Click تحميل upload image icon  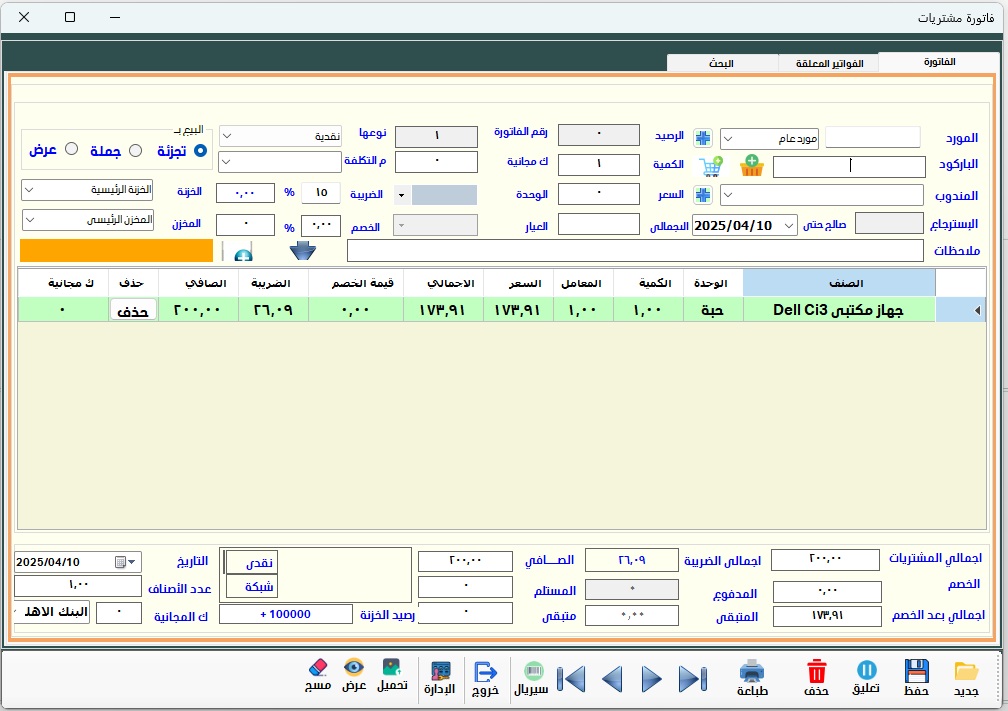392,667
